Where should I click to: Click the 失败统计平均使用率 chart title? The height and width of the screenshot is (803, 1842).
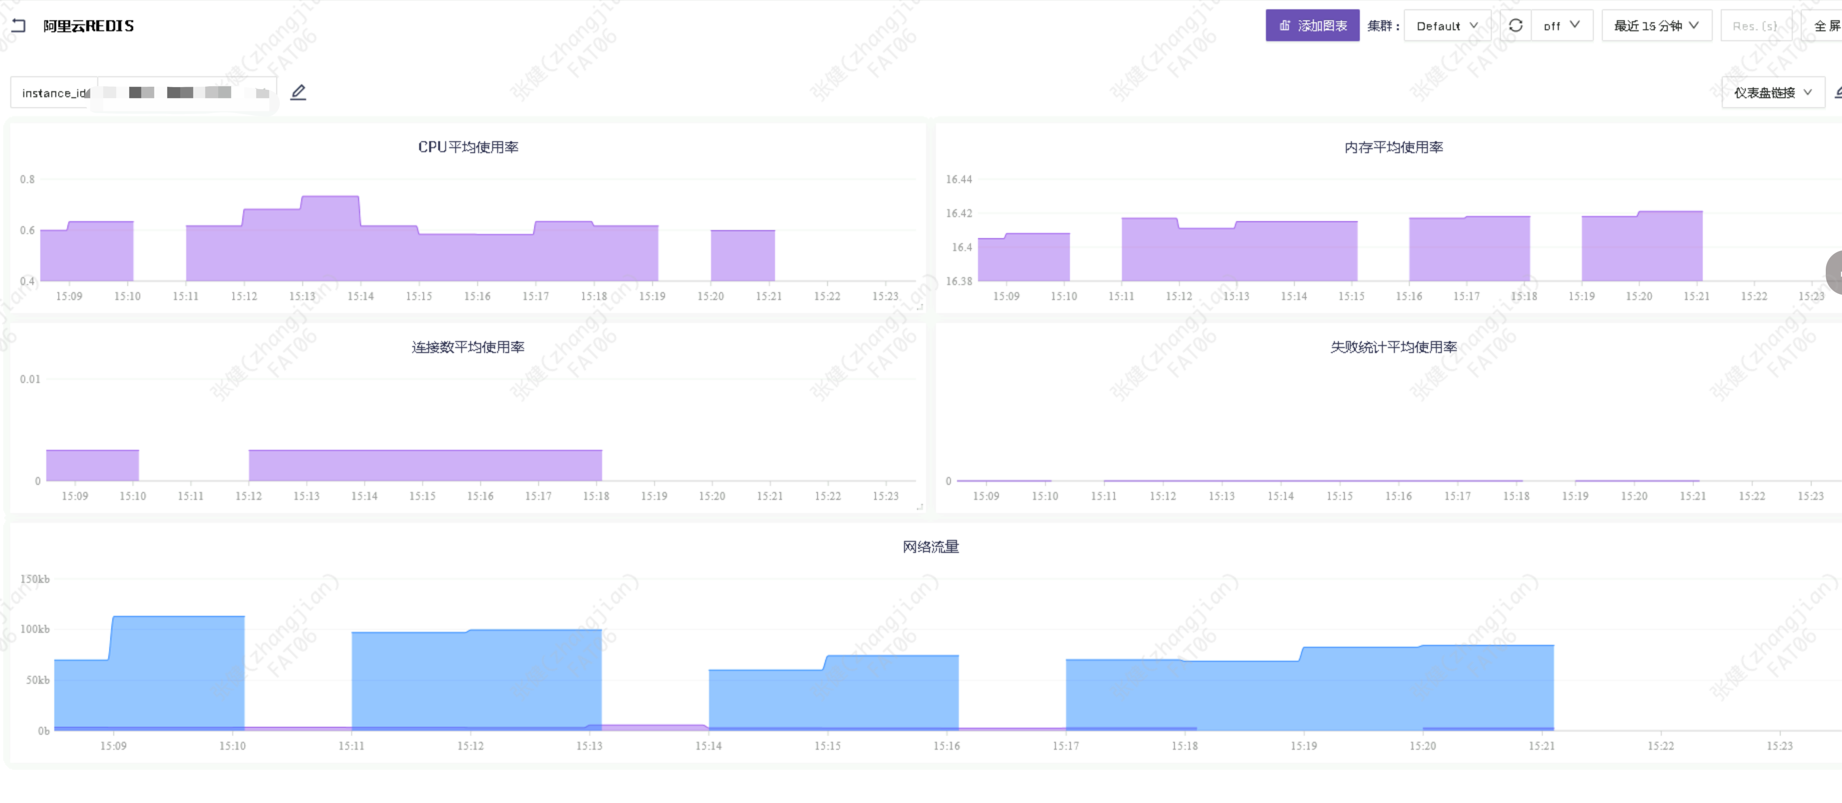click(1393, 347)
